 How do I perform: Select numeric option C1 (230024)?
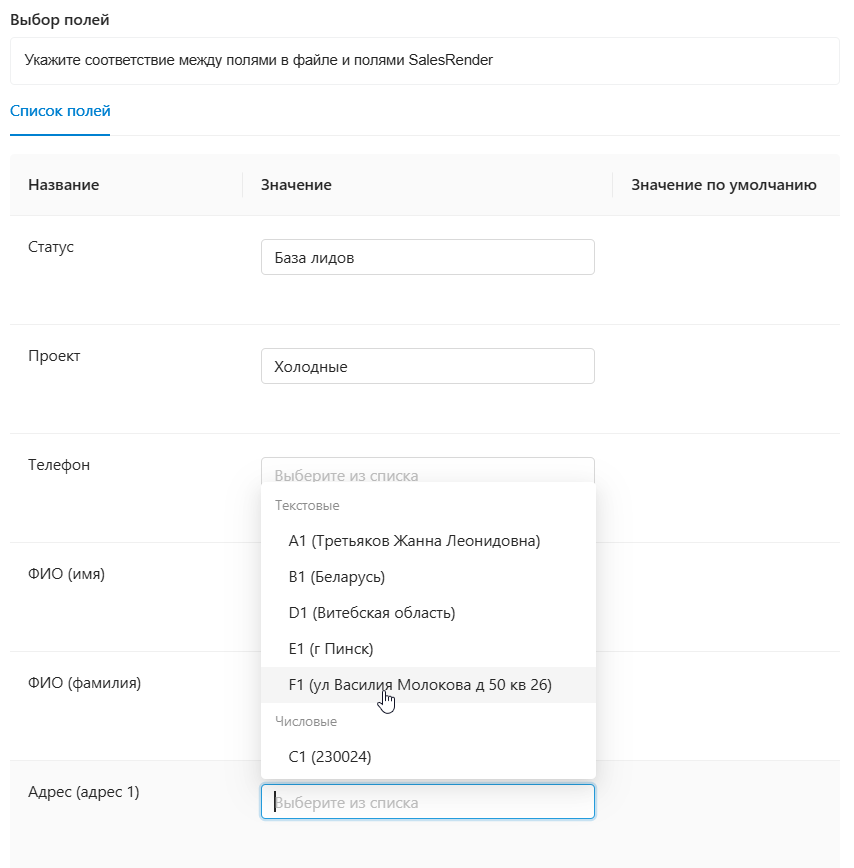click(330, 757)
